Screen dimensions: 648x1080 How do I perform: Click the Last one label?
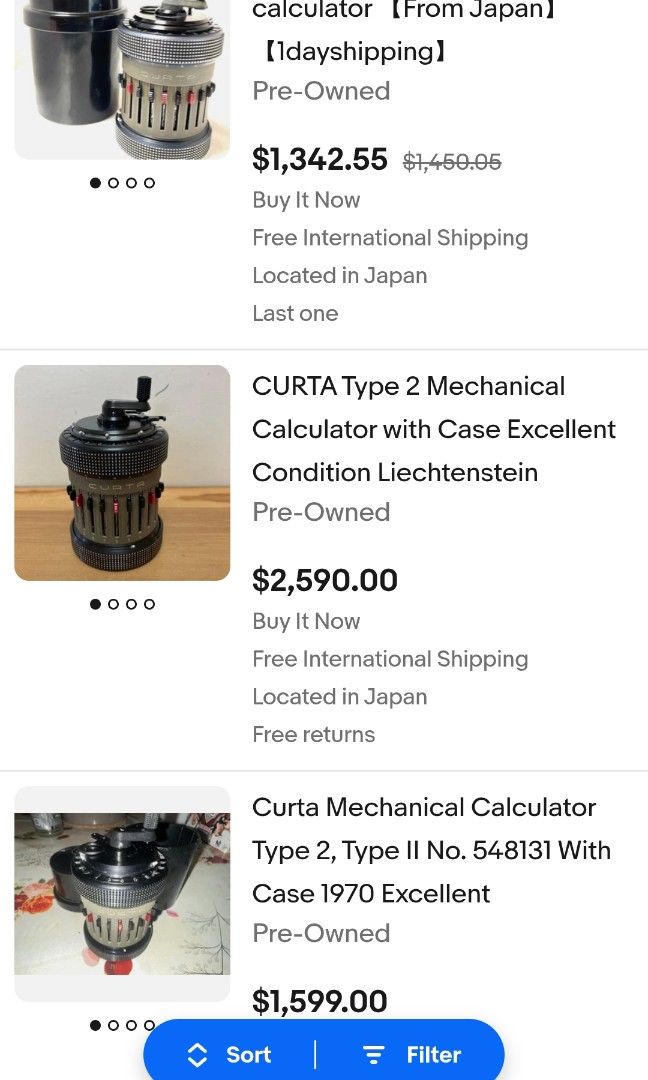[x=295, y=313]
